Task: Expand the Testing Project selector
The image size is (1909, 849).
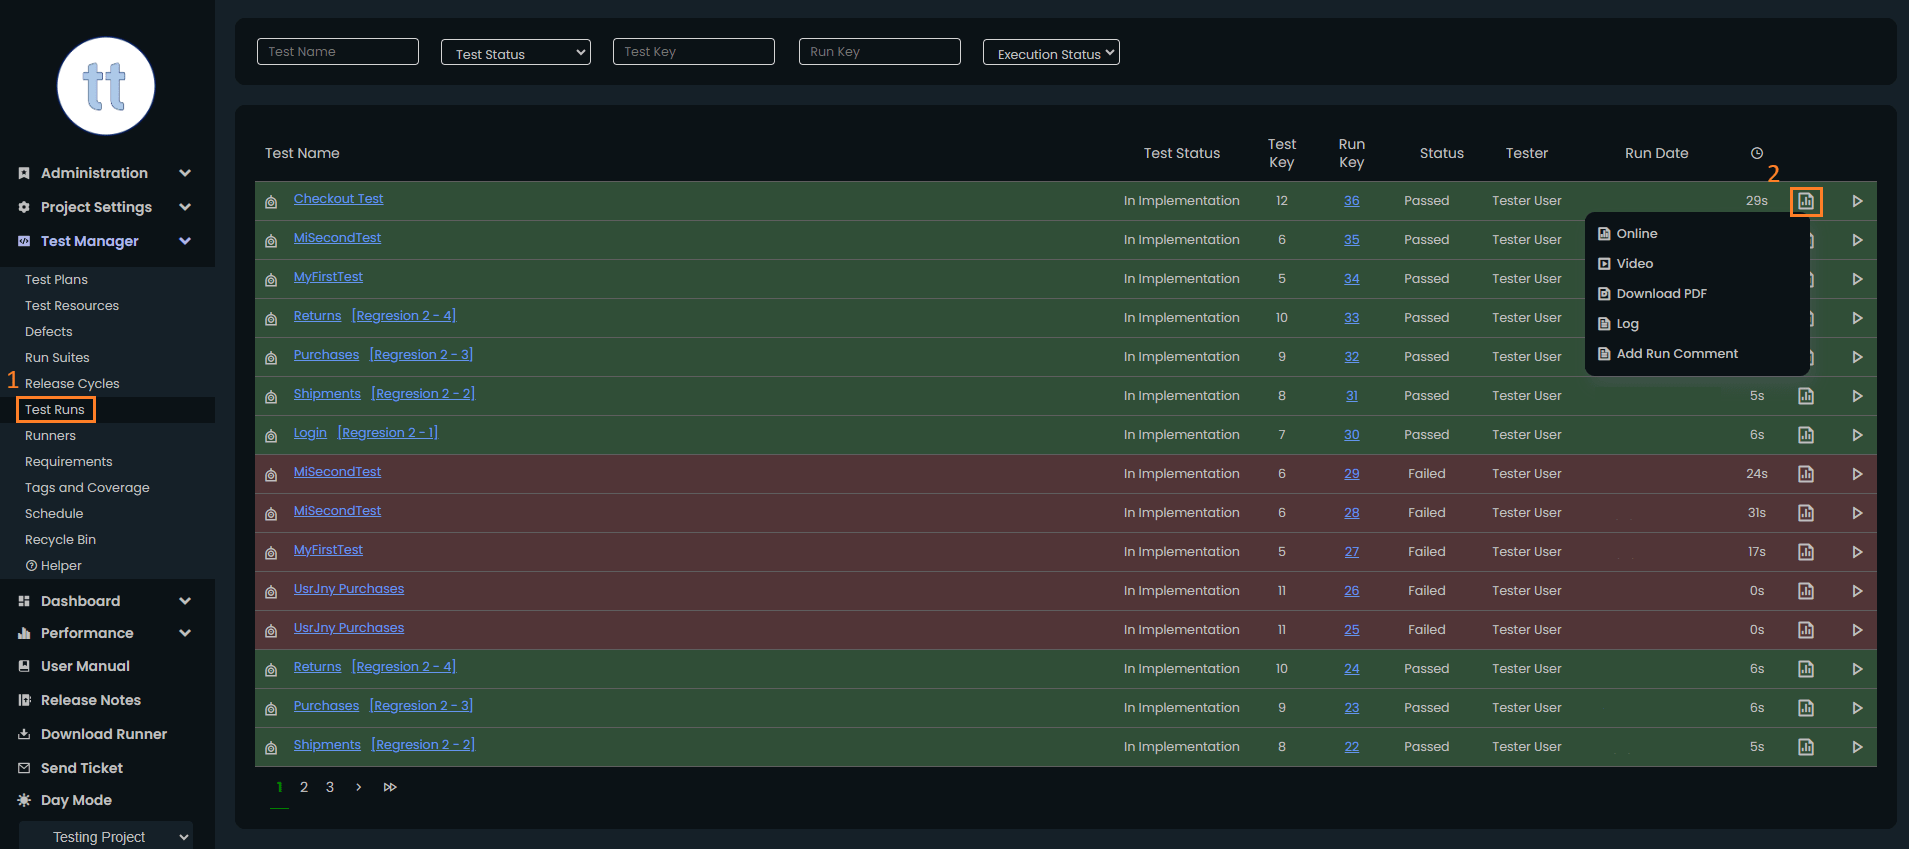Action: click(x=106, y=837)
